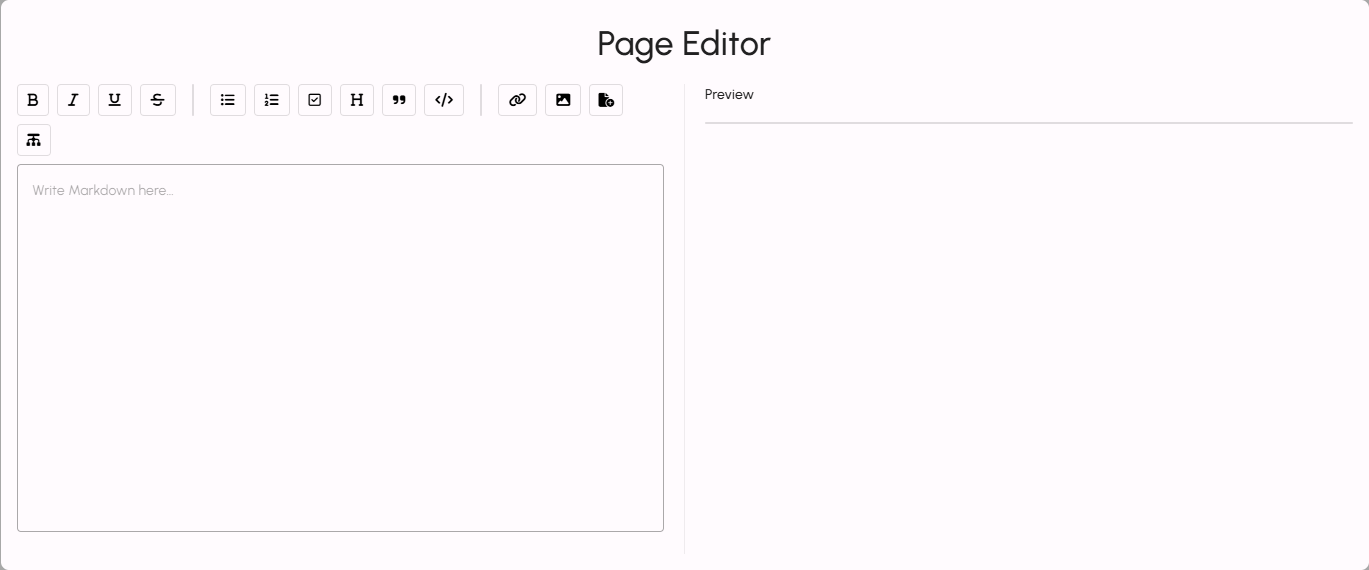Screen dimensions: 1369x570
Task: Insert a code block
Action: [444, 100]
